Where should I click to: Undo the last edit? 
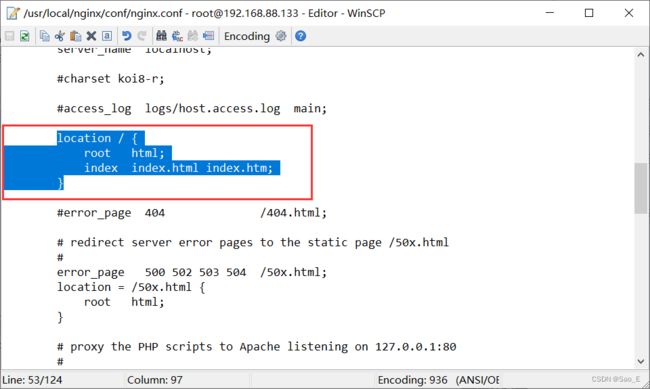point(126,36)
